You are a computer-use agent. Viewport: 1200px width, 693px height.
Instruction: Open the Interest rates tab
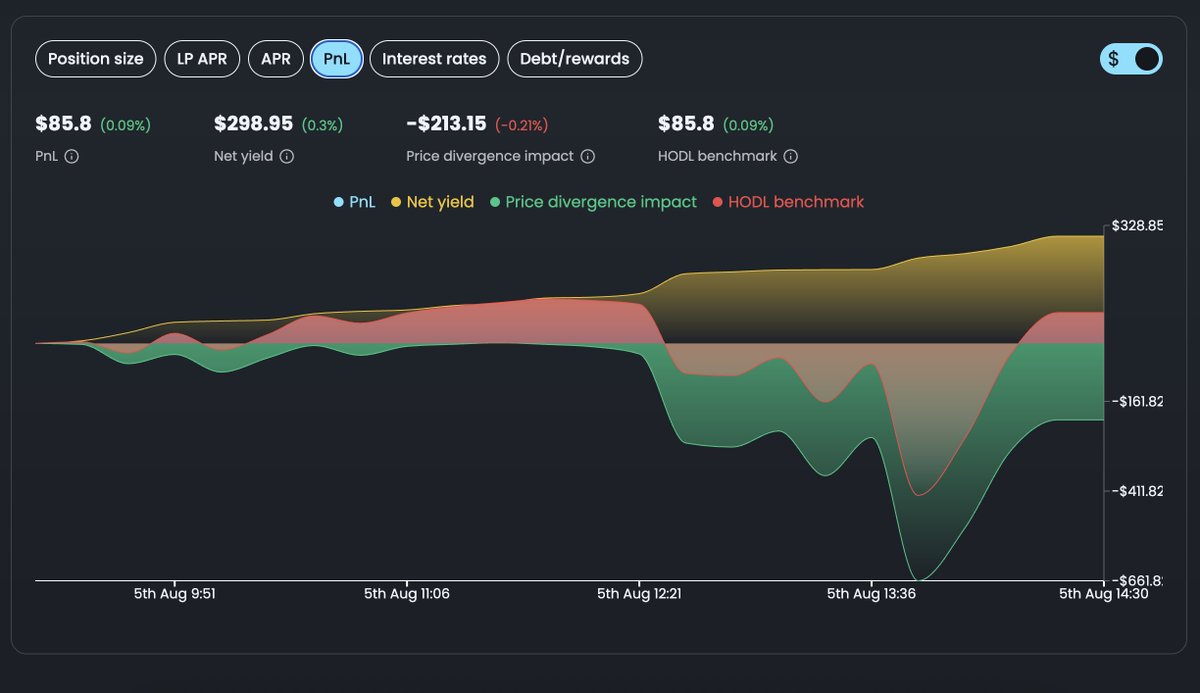point(434,59)
